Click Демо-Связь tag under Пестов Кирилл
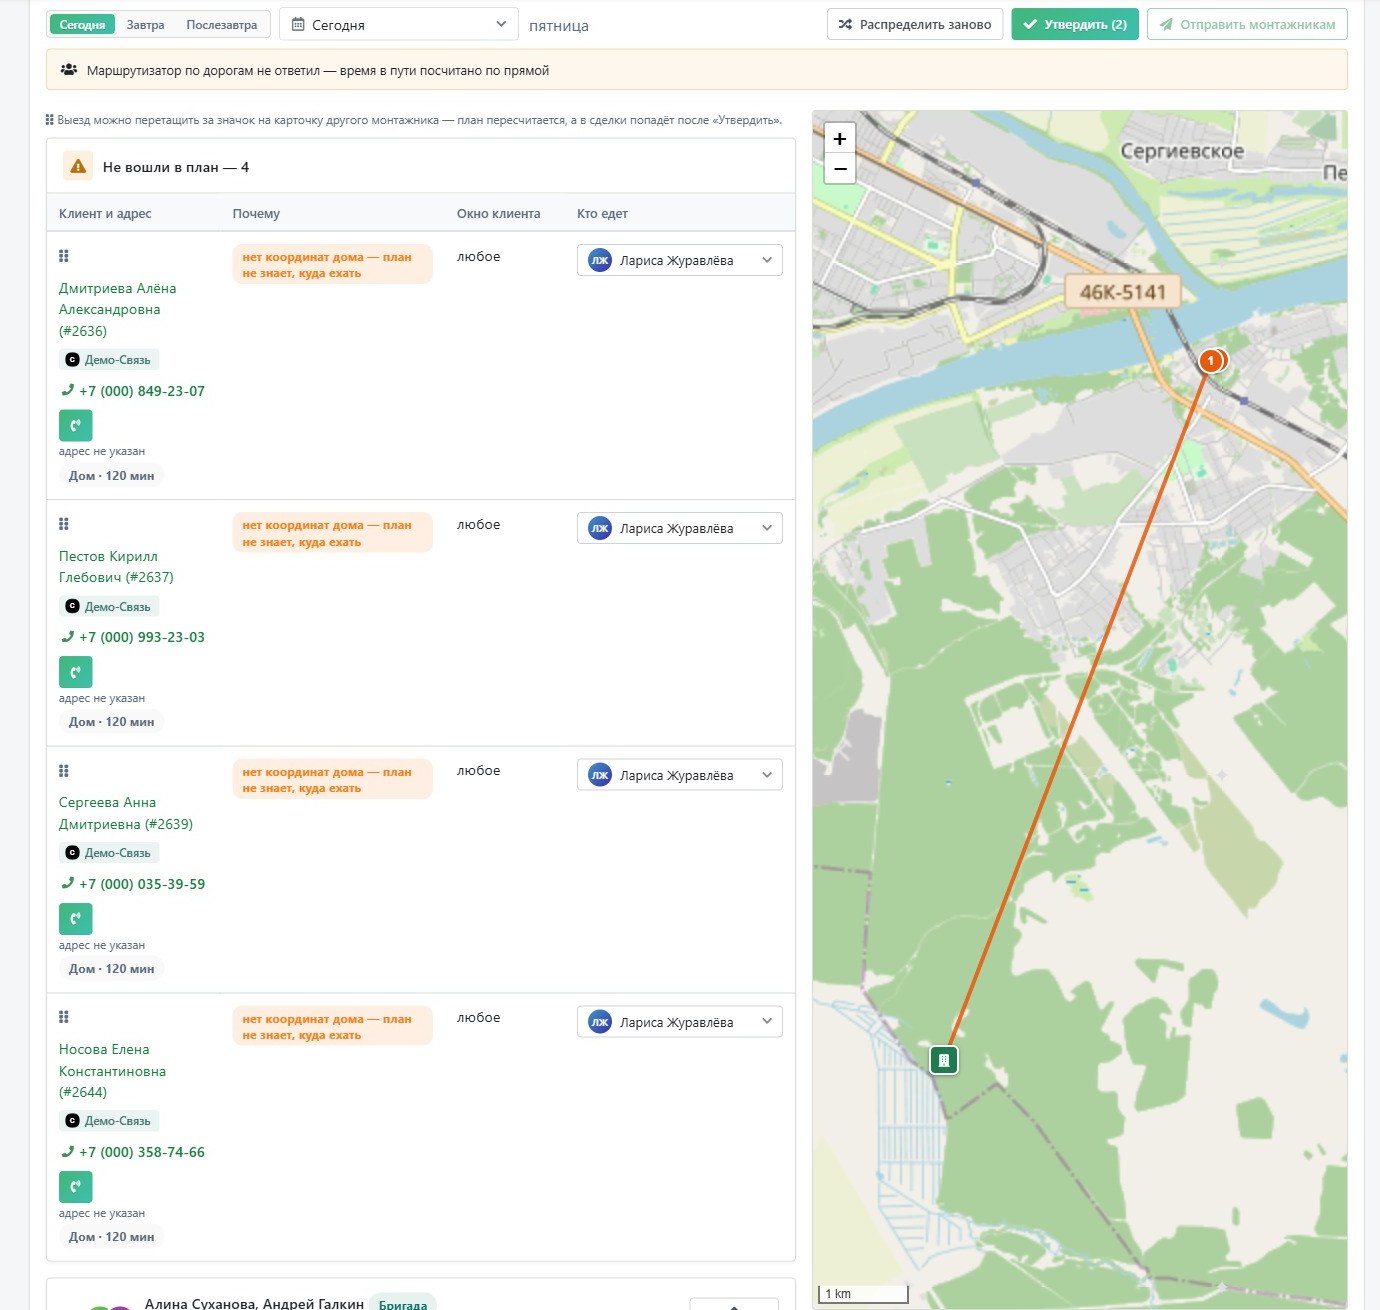 (109, 607)
